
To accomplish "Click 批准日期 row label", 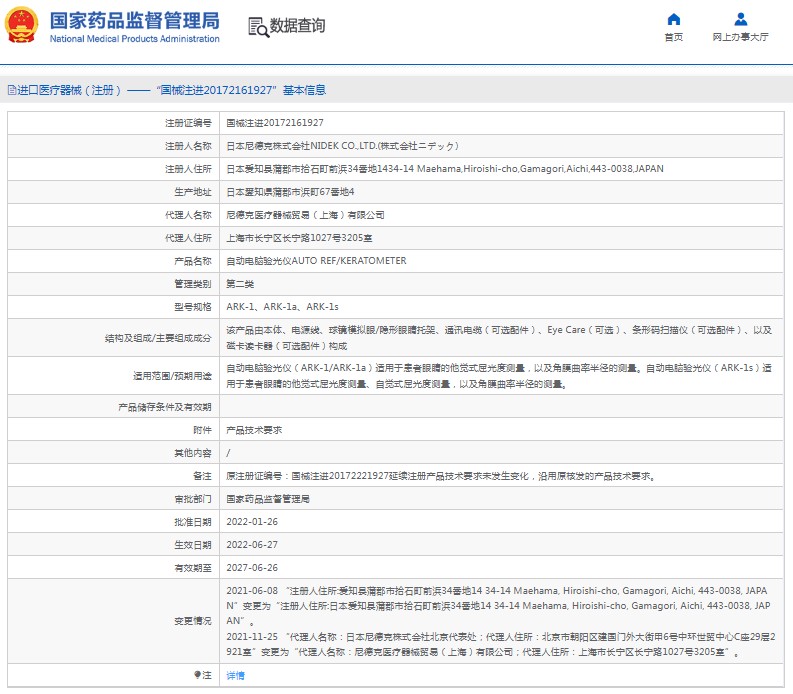I will click(x=193, y=522).
